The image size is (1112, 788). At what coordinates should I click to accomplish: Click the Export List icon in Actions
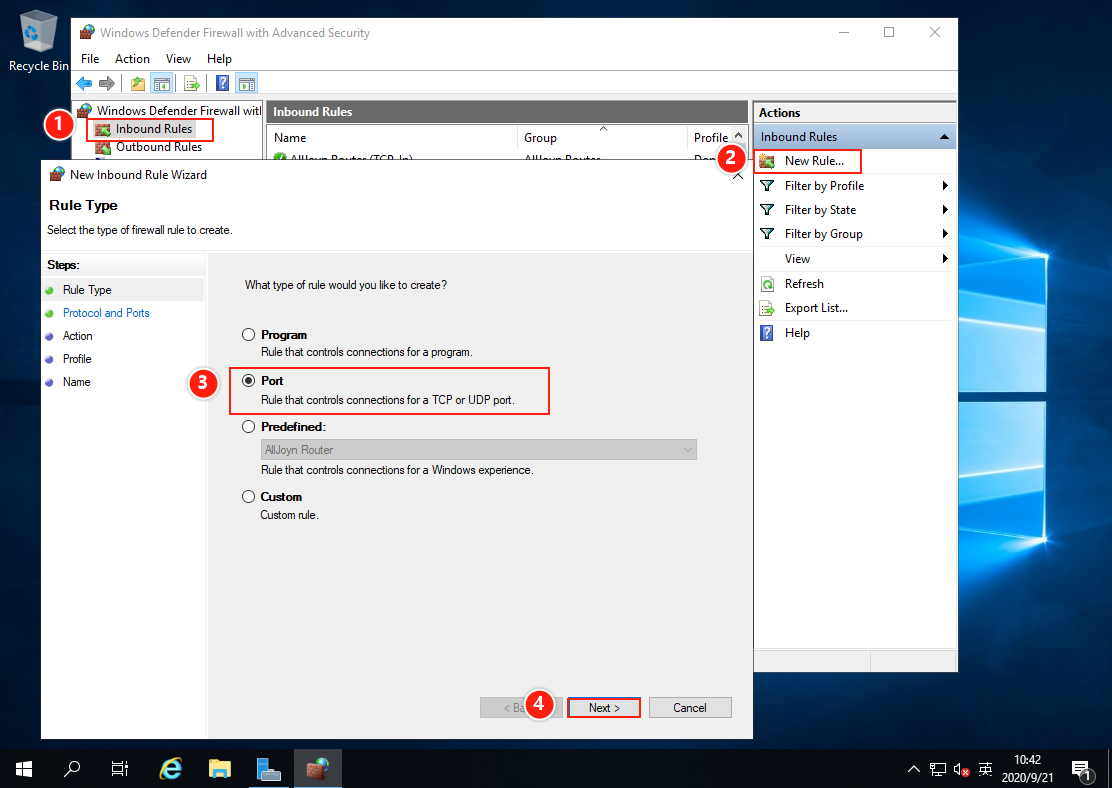[x=767, y=309]
